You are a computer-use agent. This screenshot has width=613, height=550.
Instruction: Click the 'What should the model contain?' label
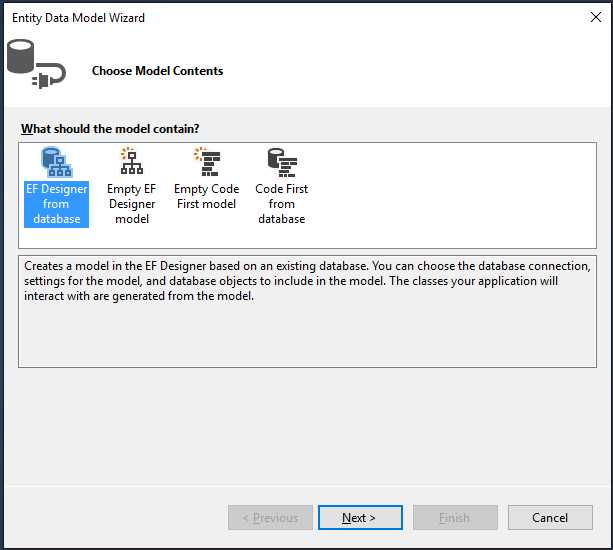[110, 129]
